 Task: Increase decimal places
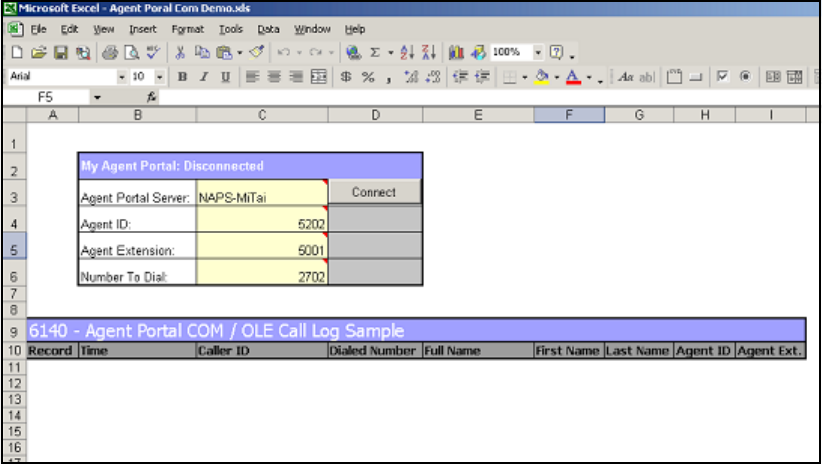pos(411,77)
